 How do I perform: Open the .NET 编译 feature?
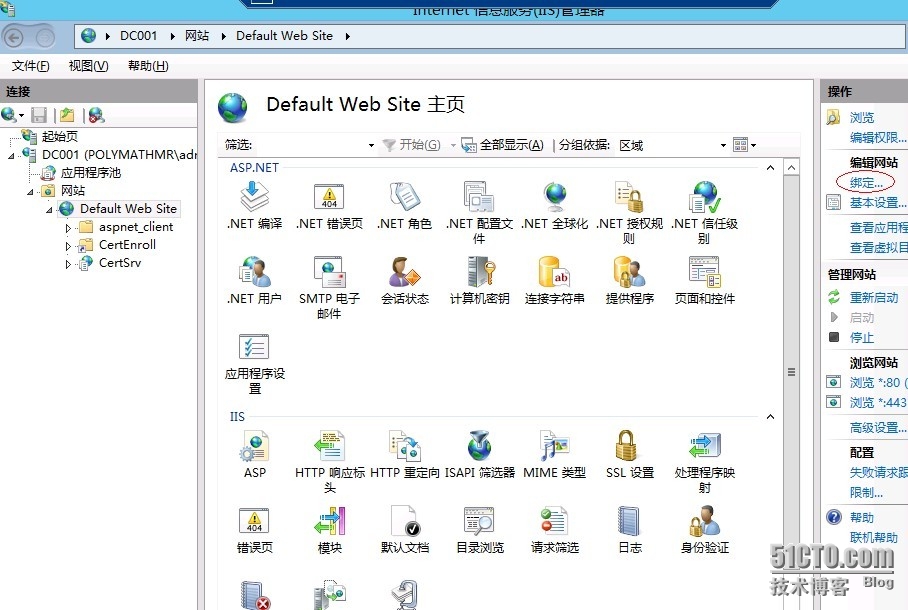pos(254,205)
